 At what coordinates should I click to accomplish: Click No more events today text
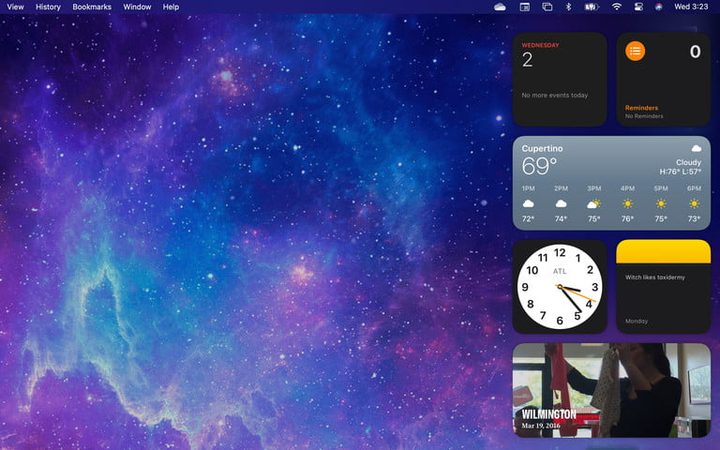point(555,95)
